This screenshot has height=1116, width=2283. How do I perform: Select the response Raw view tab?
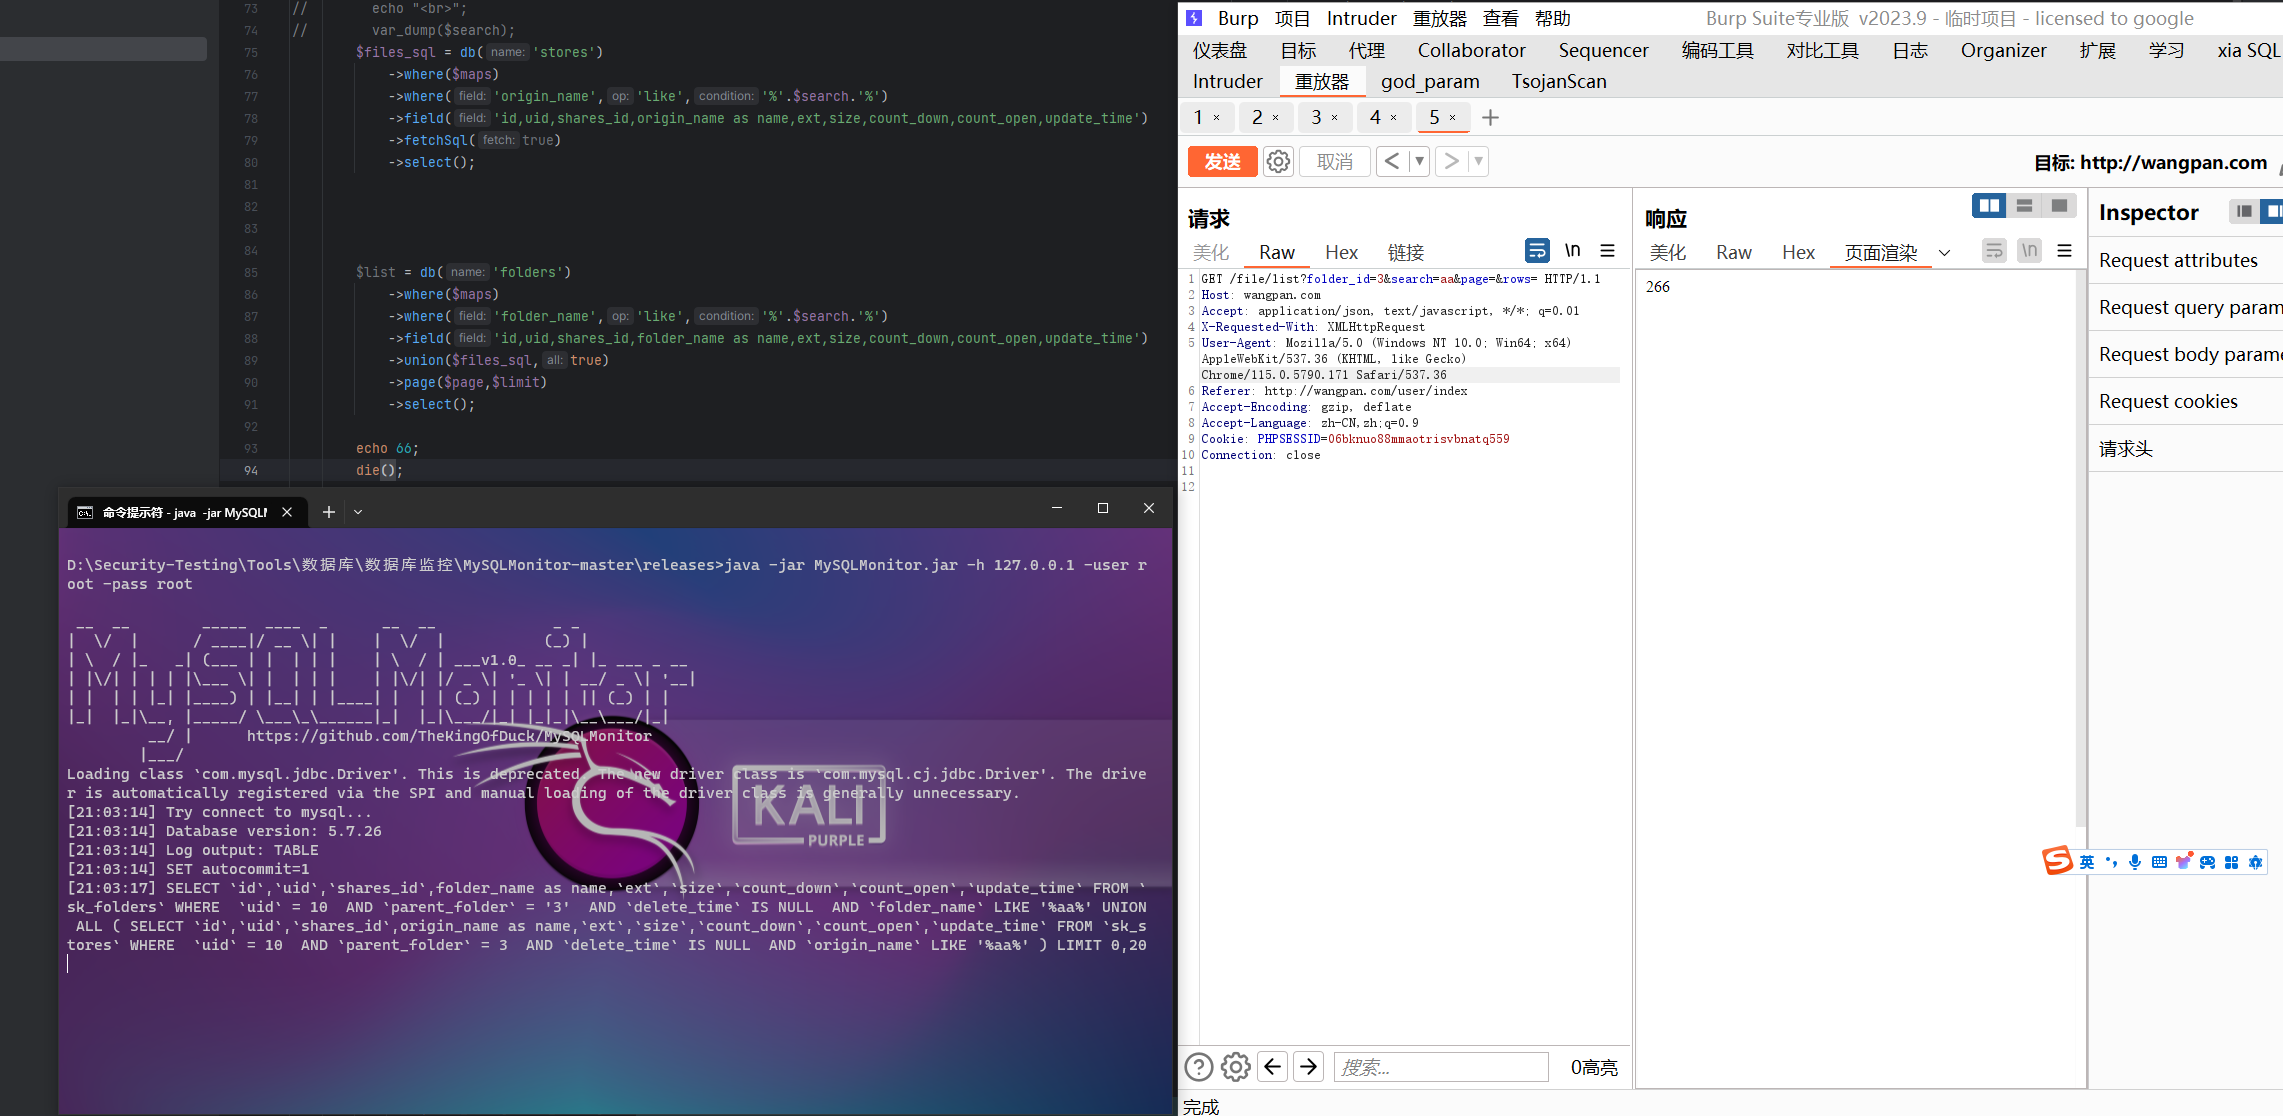[1733, 252]
